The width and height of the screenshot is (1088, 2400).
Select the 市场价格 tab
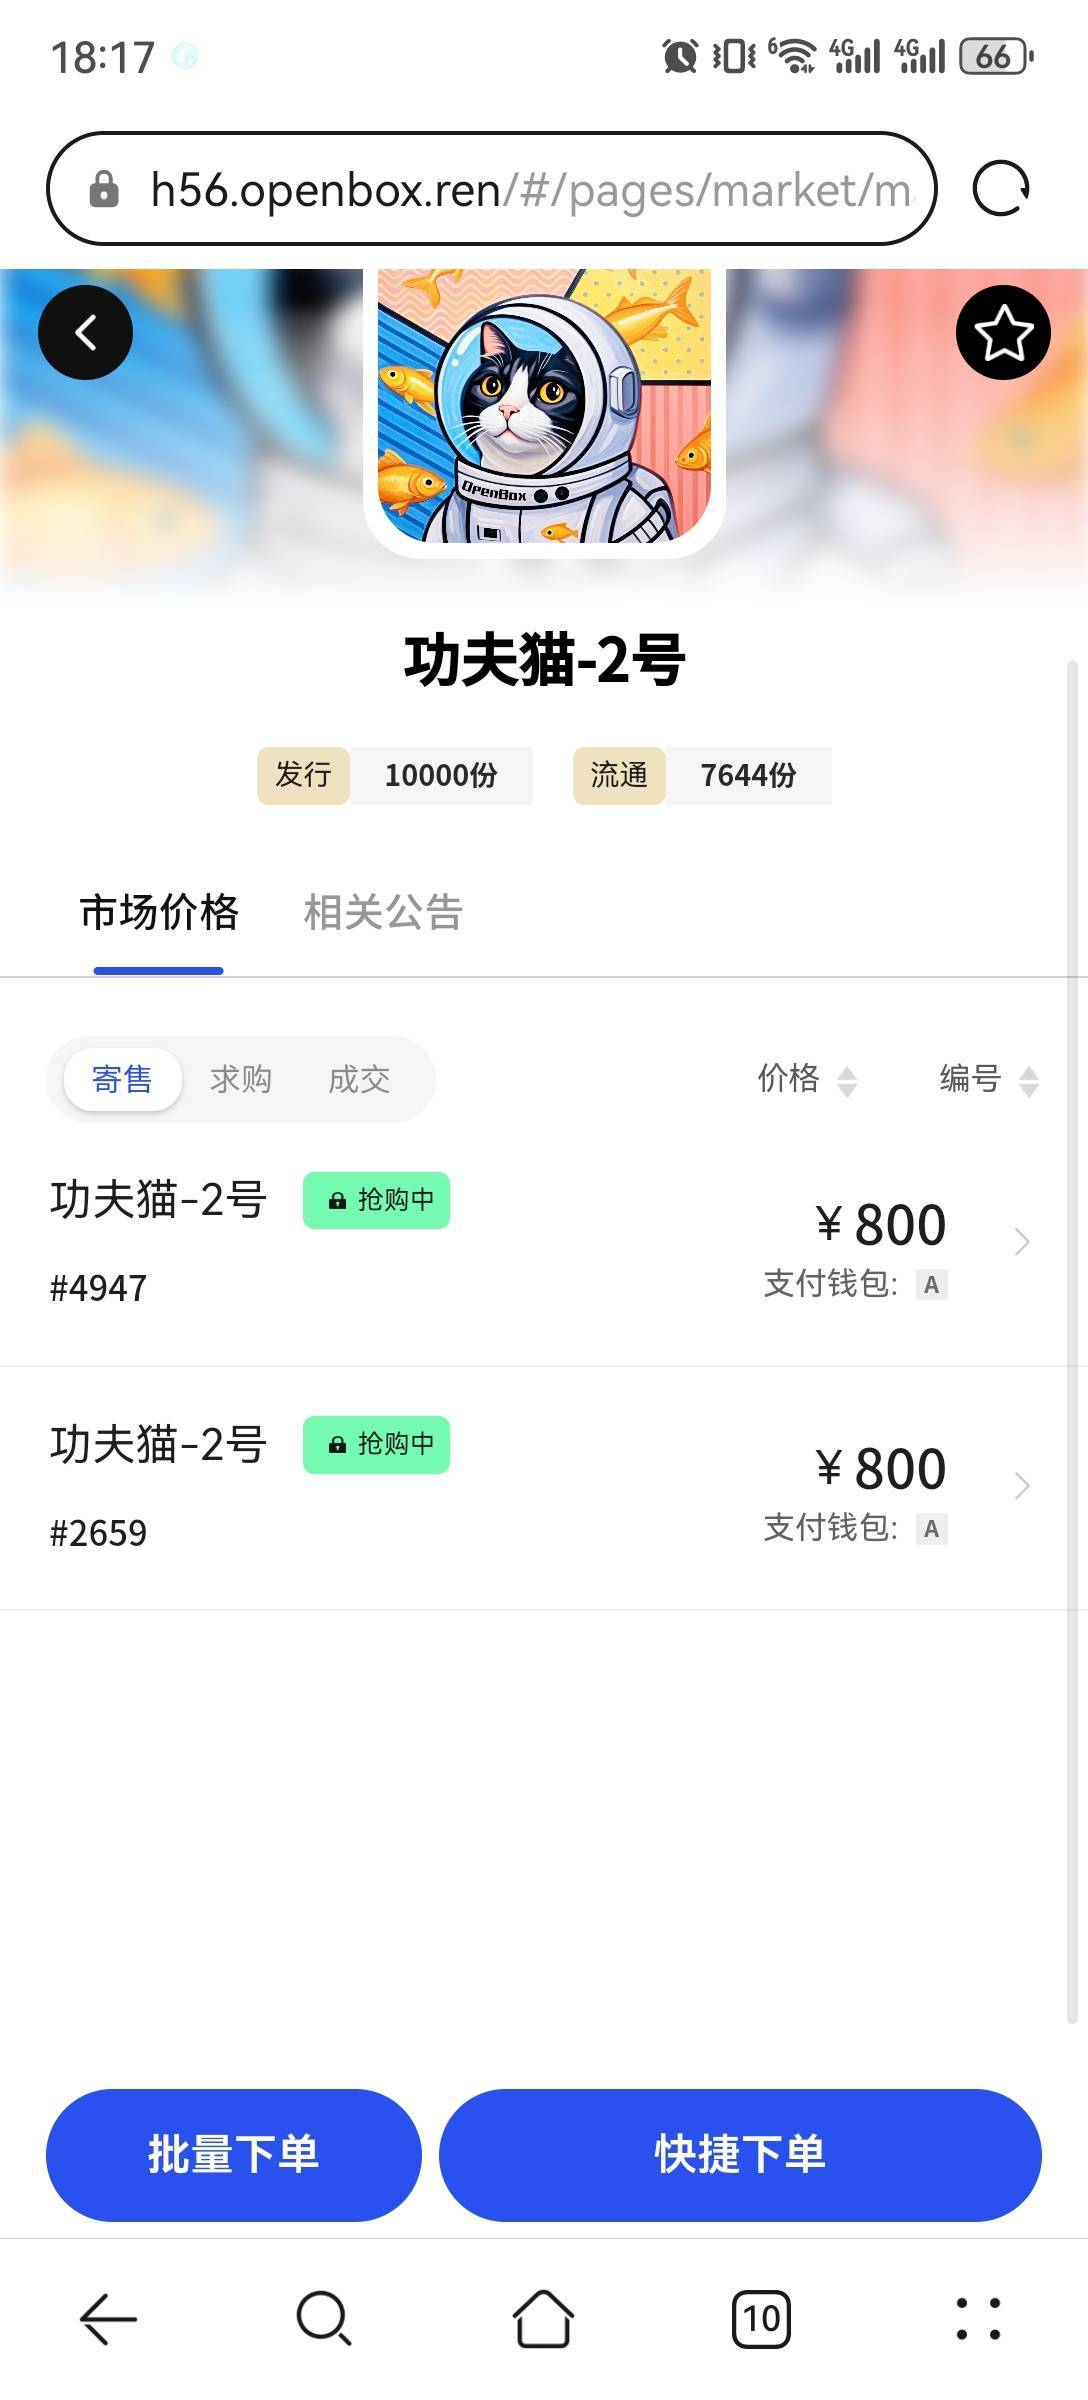pyautogui.click(x=159, y=912)
